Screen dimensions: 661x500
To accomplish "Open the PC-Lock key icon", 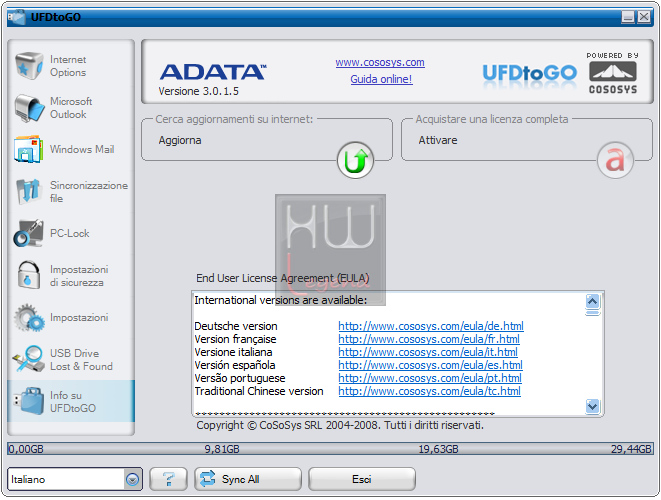I will (28, 233).
